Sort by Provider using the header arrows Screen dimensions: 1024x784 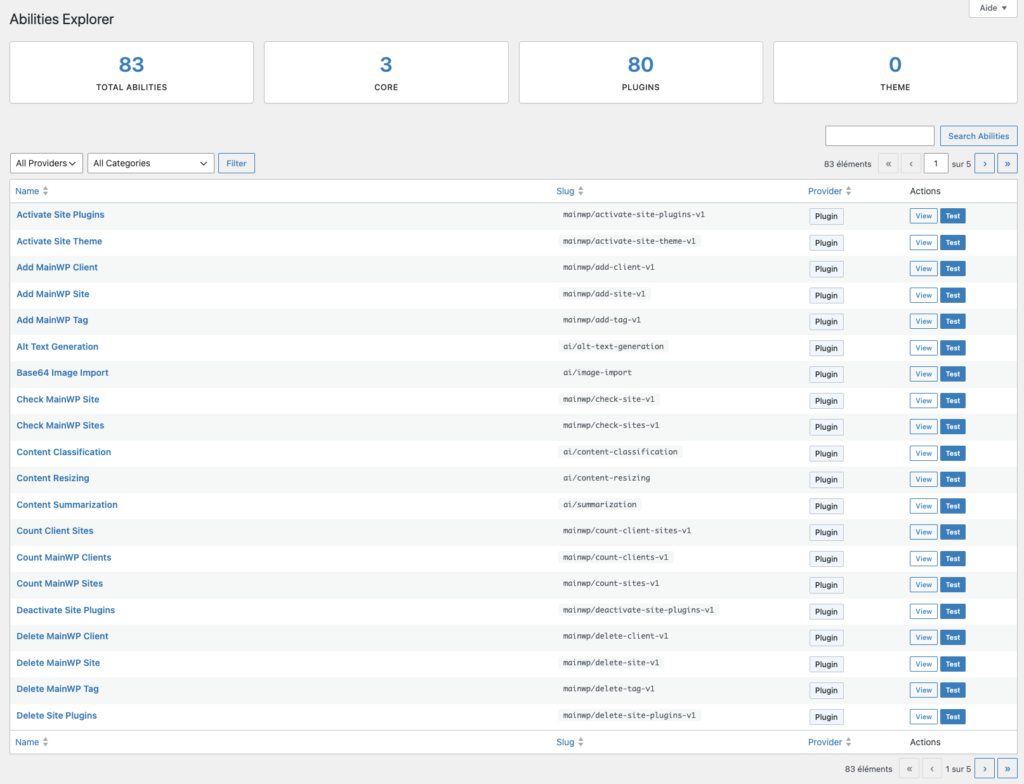[x=848, y=191]
